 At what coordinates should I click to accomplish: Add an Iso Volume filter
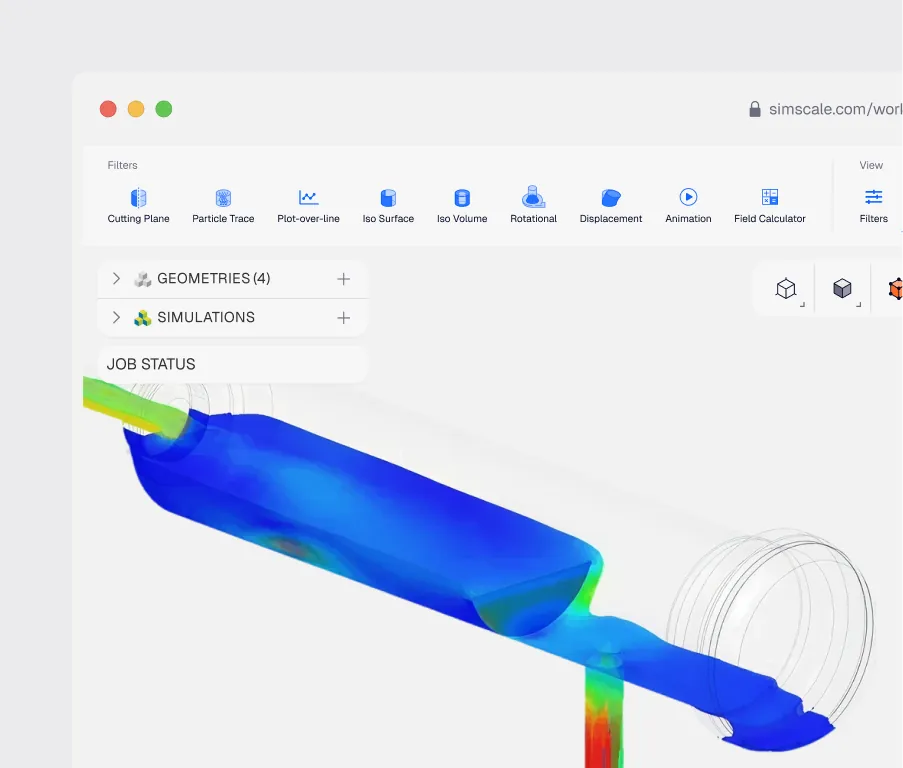462,206
